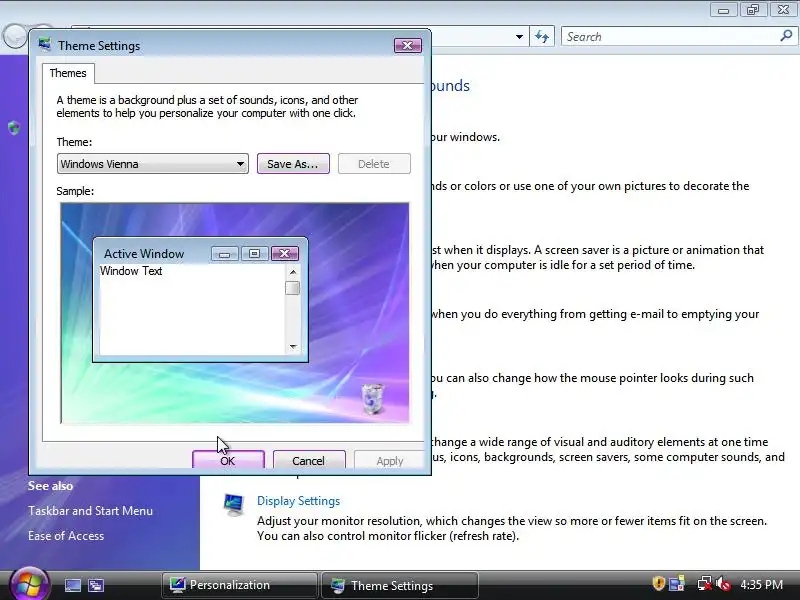Click the tray icon beside the shield
This screenshot has height=600, width=800.
pos(677,584)
